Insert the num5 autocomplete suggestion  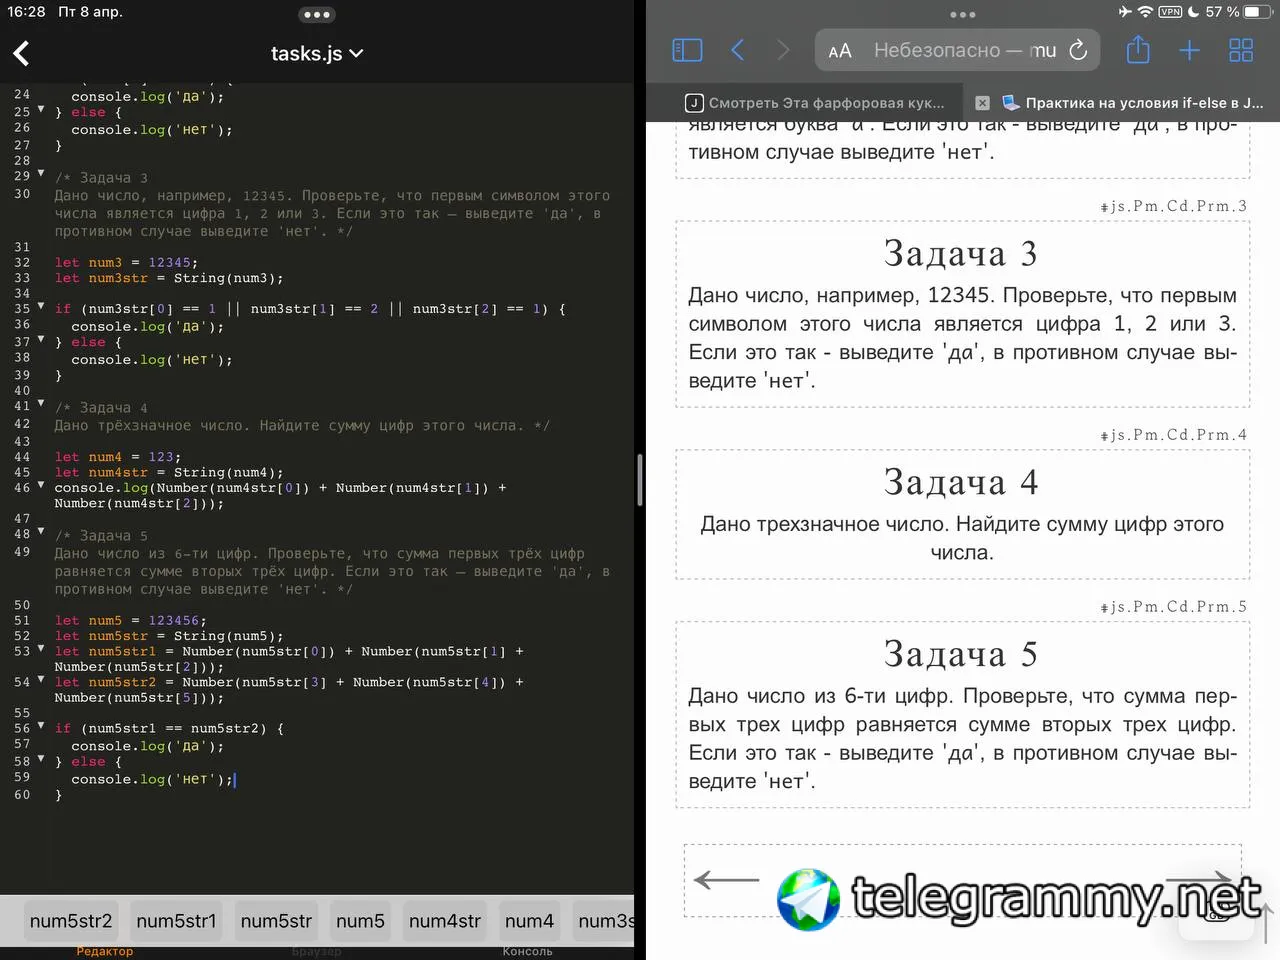tap(360, 921)
